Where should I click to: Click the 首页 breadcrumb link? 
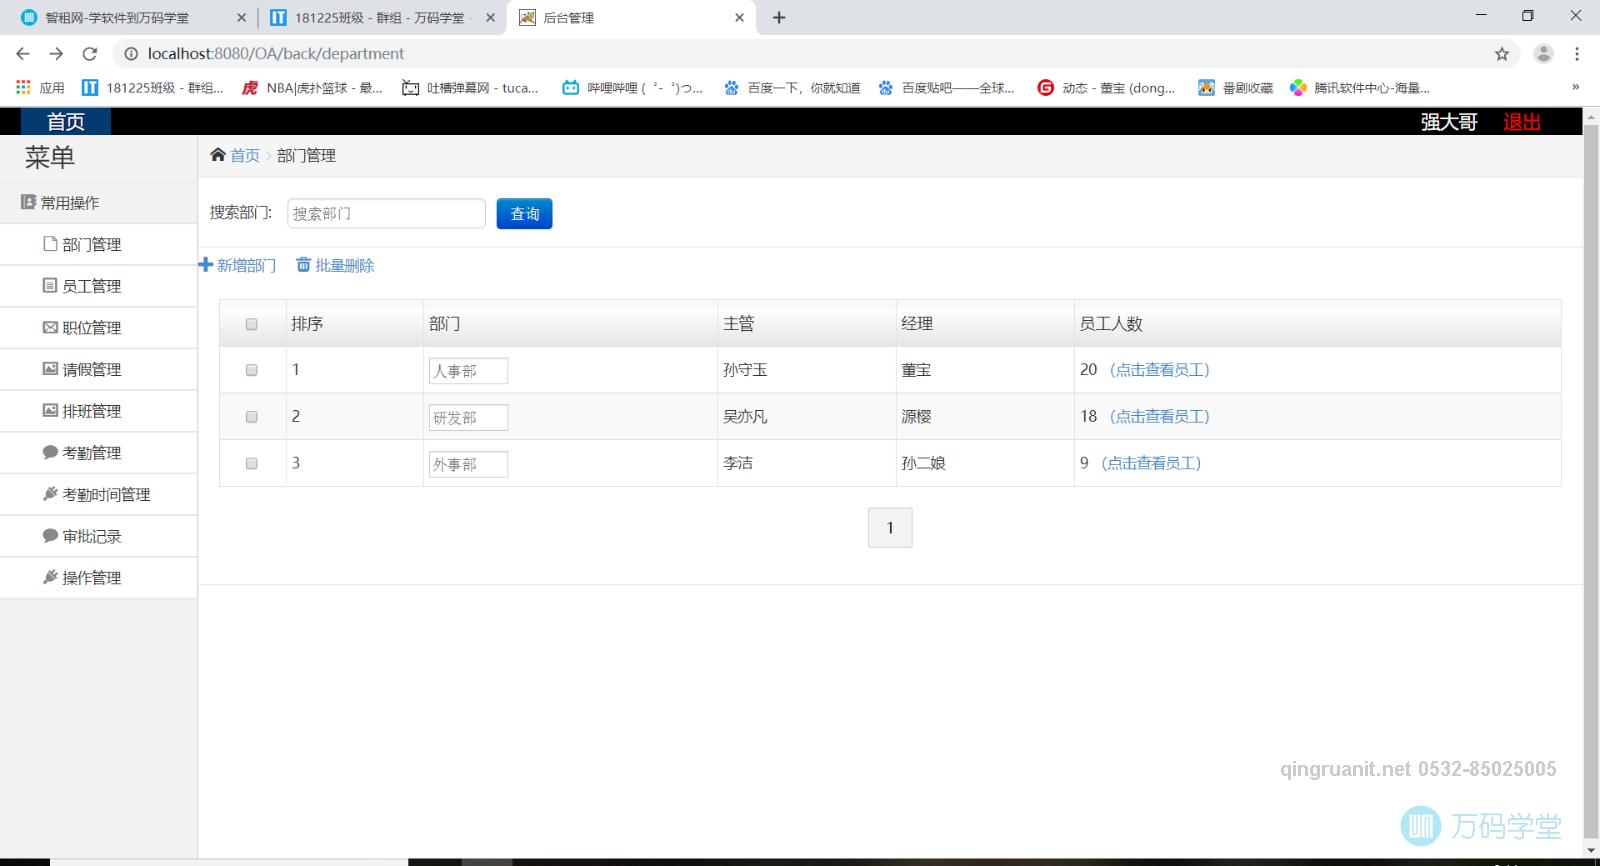coord(245,155)
